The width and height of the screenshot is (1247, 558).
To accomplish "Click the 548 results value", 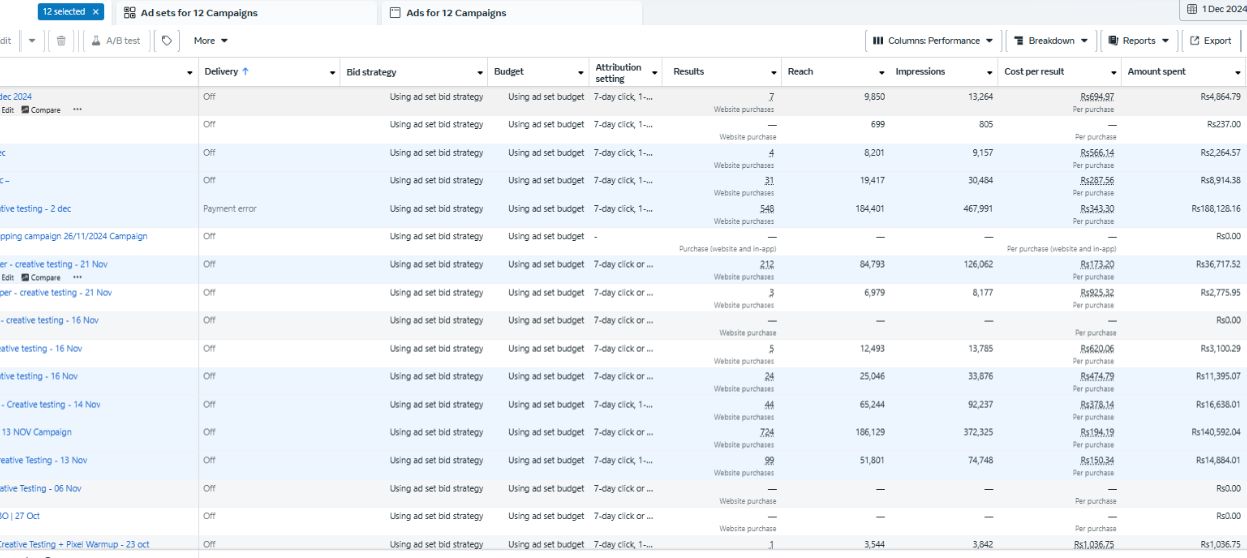I will coord(766,209).
